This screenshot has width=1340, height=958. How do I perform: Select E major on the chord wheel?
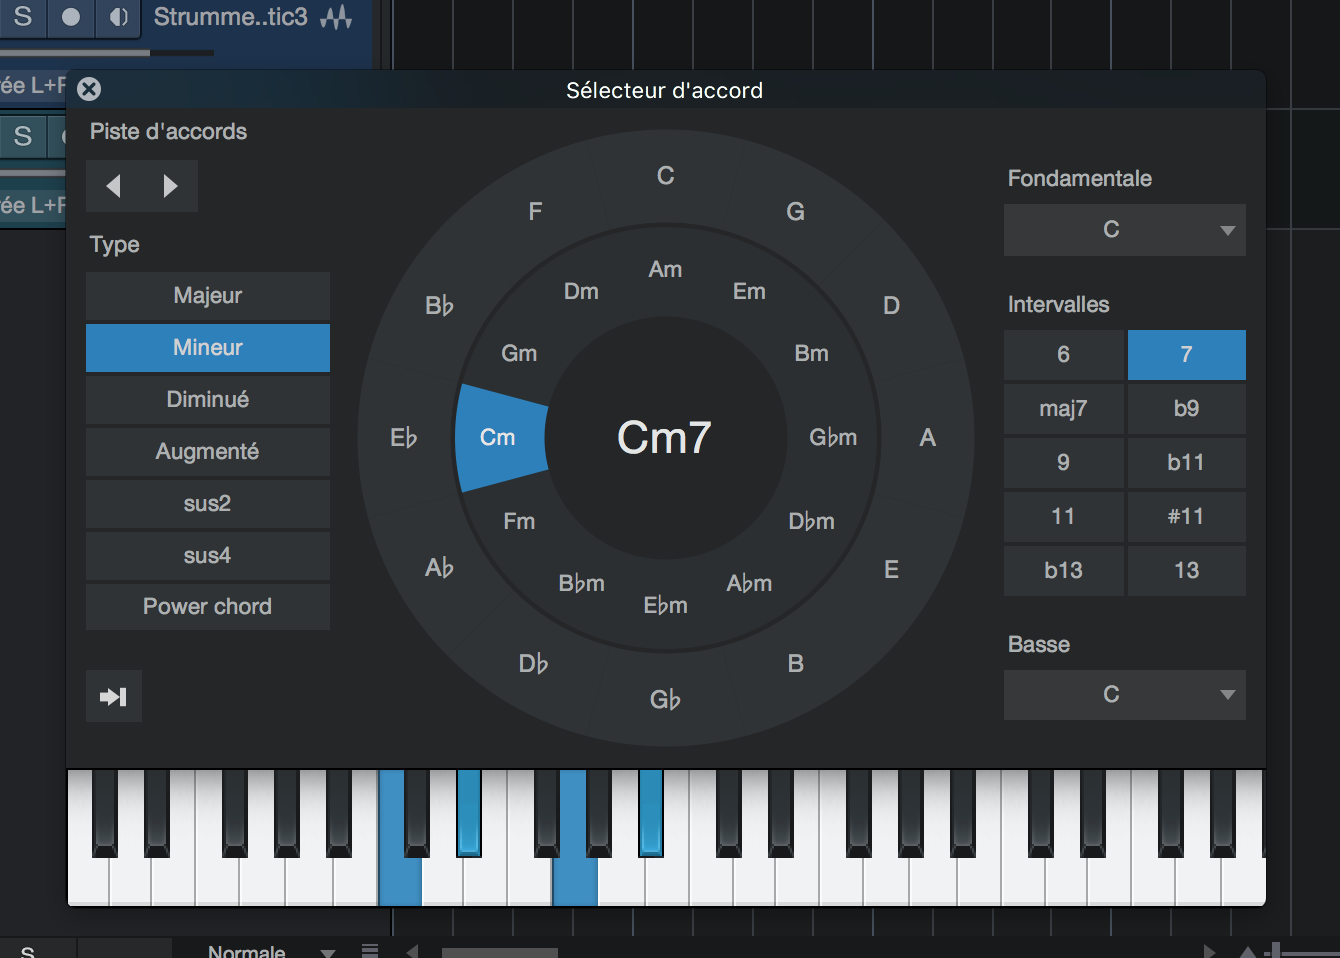point(892,569)
